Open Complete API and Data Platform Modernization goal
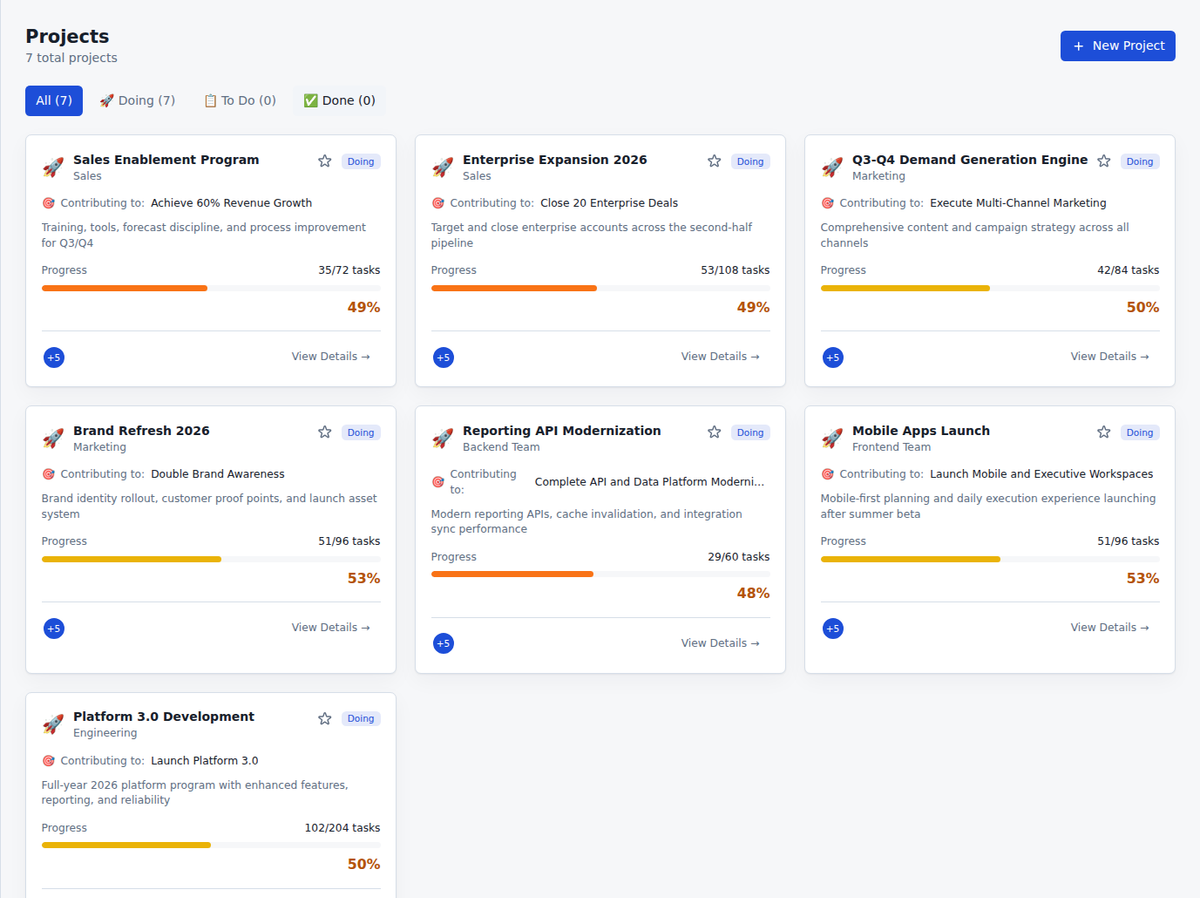This screenshot has height=898, width=1200. tap(649, 482)
